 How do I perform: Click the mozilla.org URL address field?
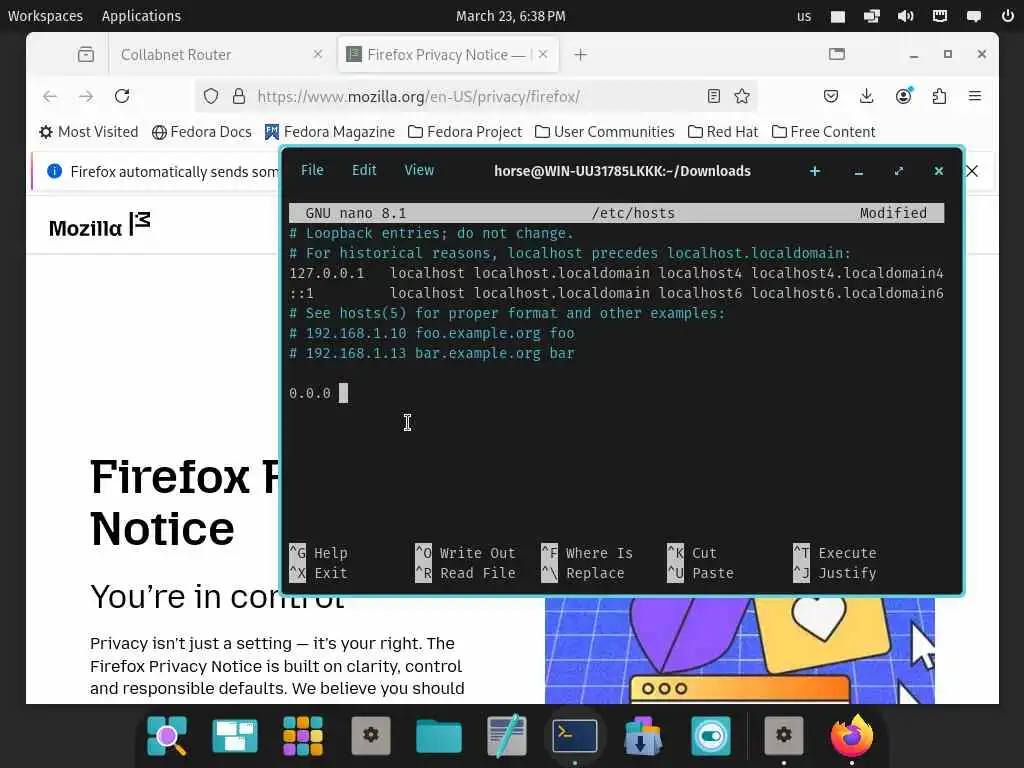pyautogui.click(x=418, y=97)
